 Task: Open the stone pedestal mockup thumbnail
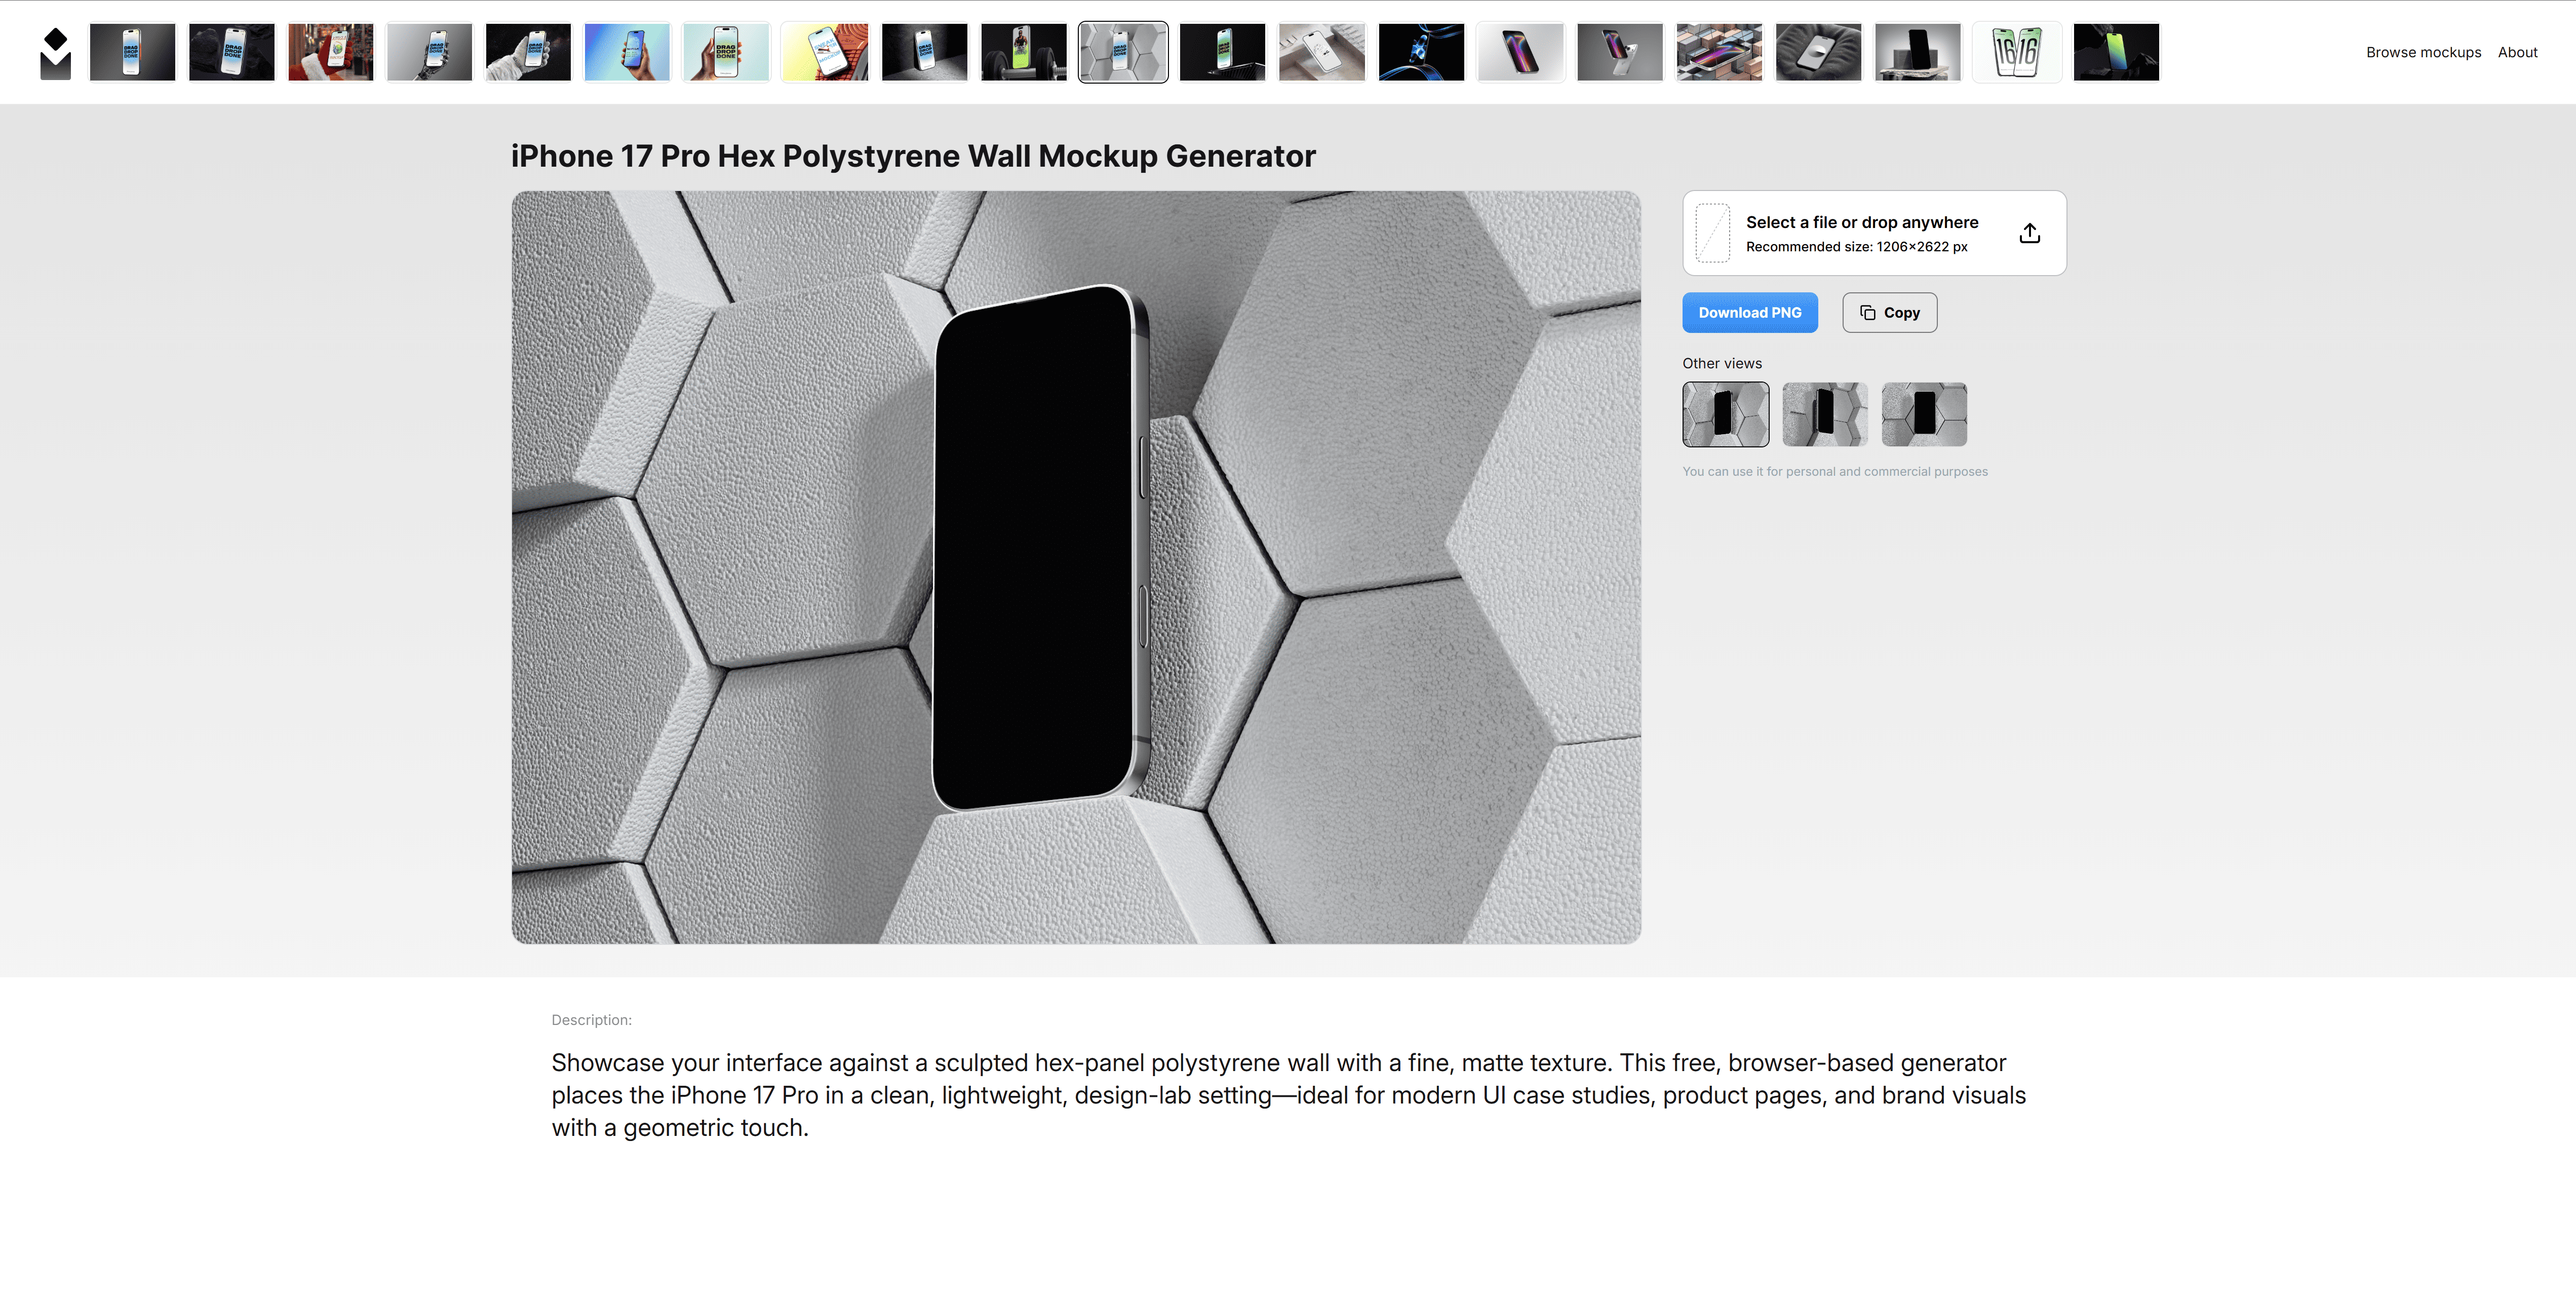pyautogui.click(x=1917, y=52)
